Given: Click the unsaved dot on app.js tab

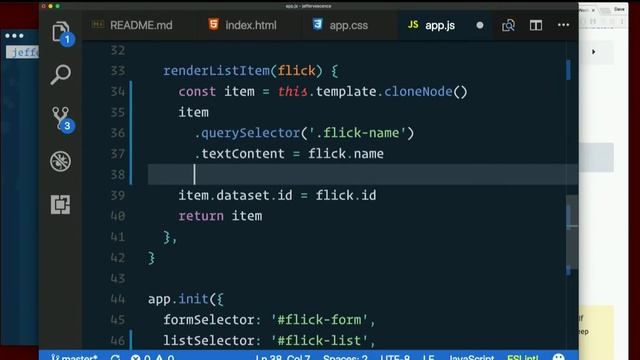Looking at the screenshot, I should pos(480,25).
